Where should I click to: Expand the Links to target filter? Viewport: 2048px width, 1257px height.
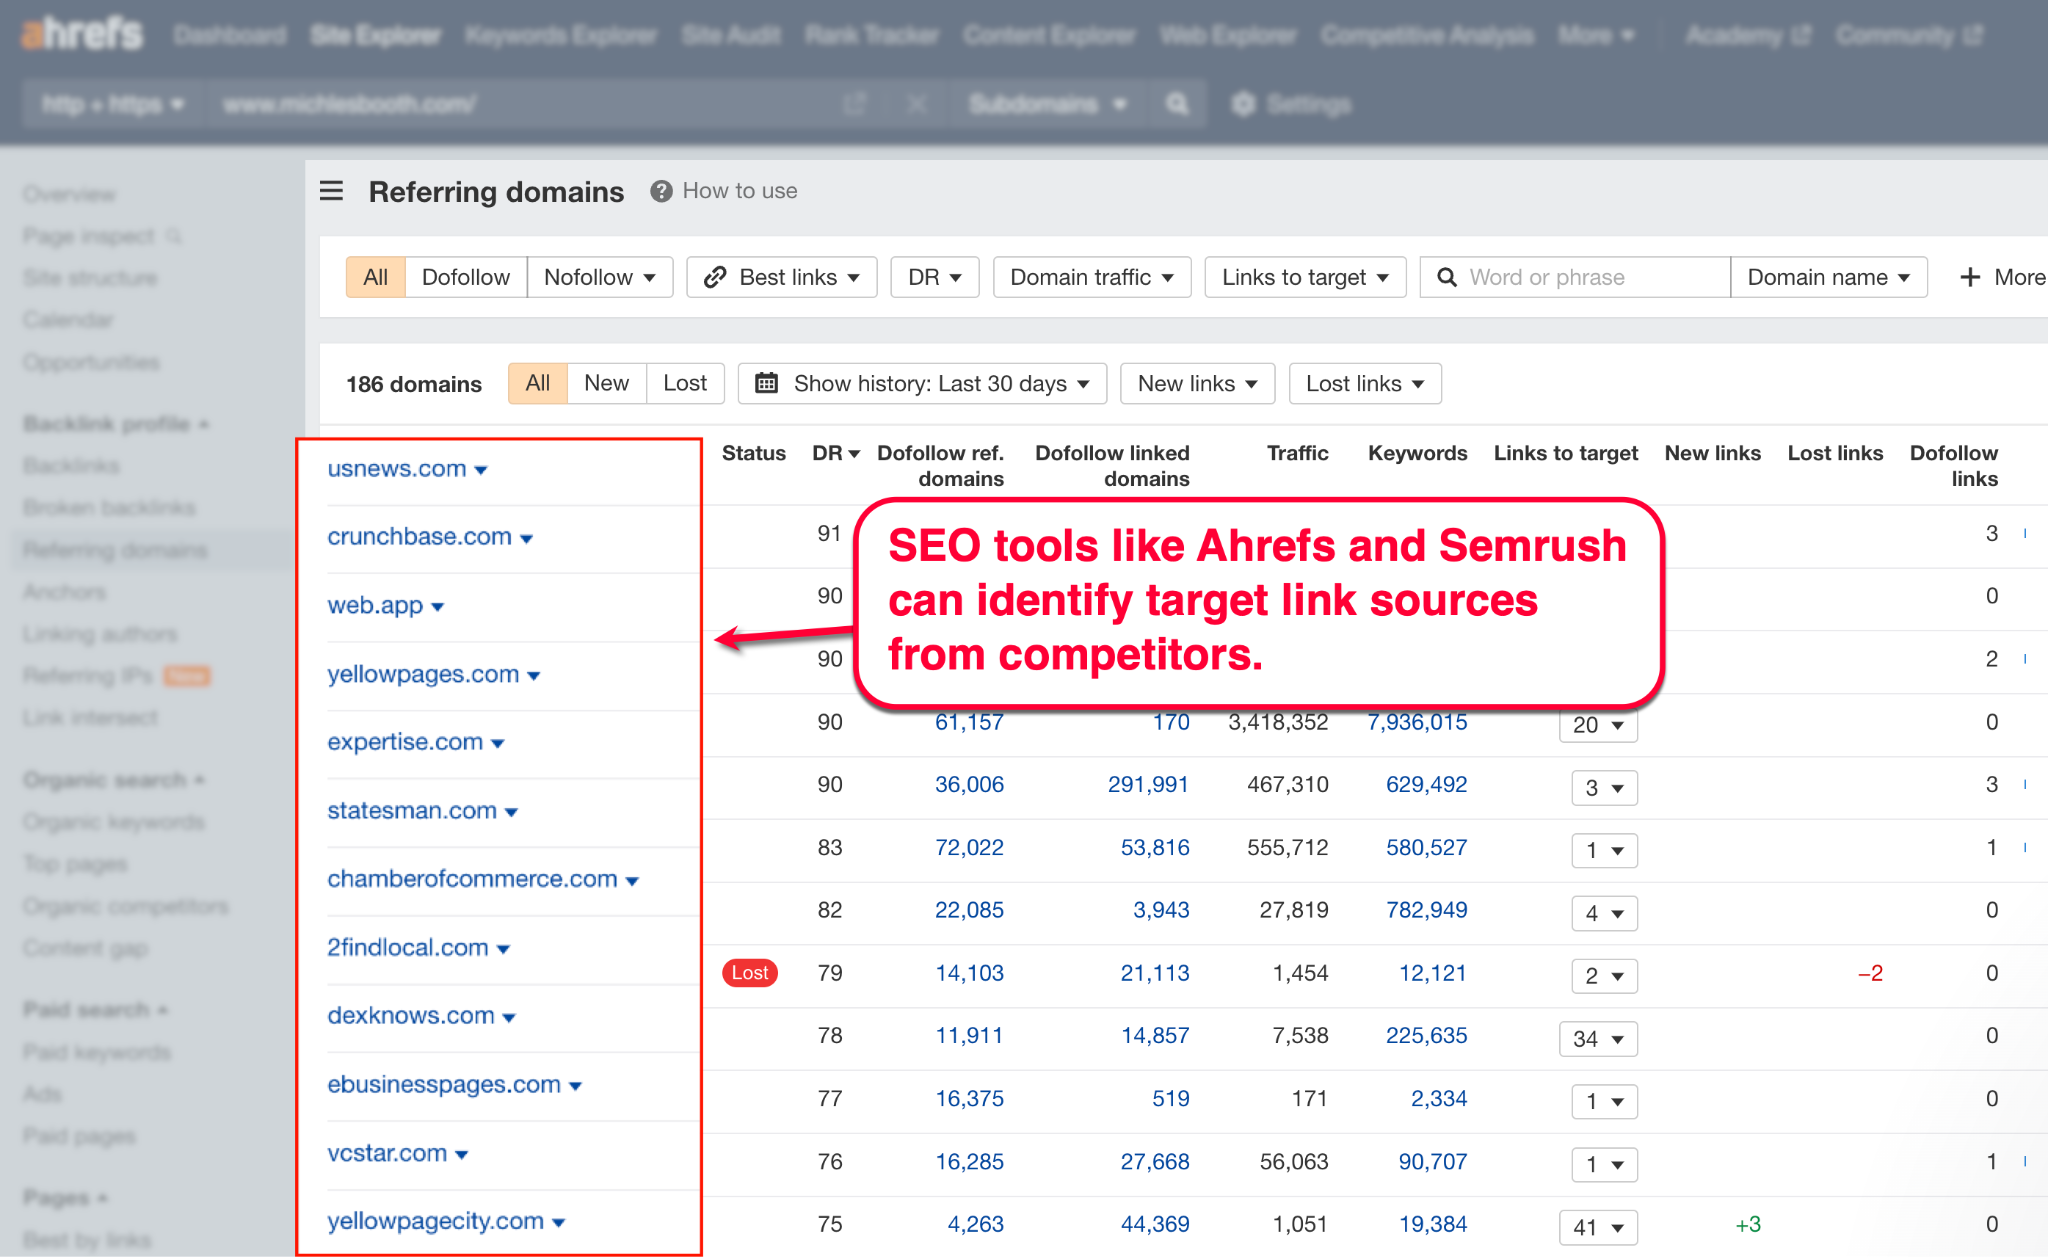(x=1304, y=277)
